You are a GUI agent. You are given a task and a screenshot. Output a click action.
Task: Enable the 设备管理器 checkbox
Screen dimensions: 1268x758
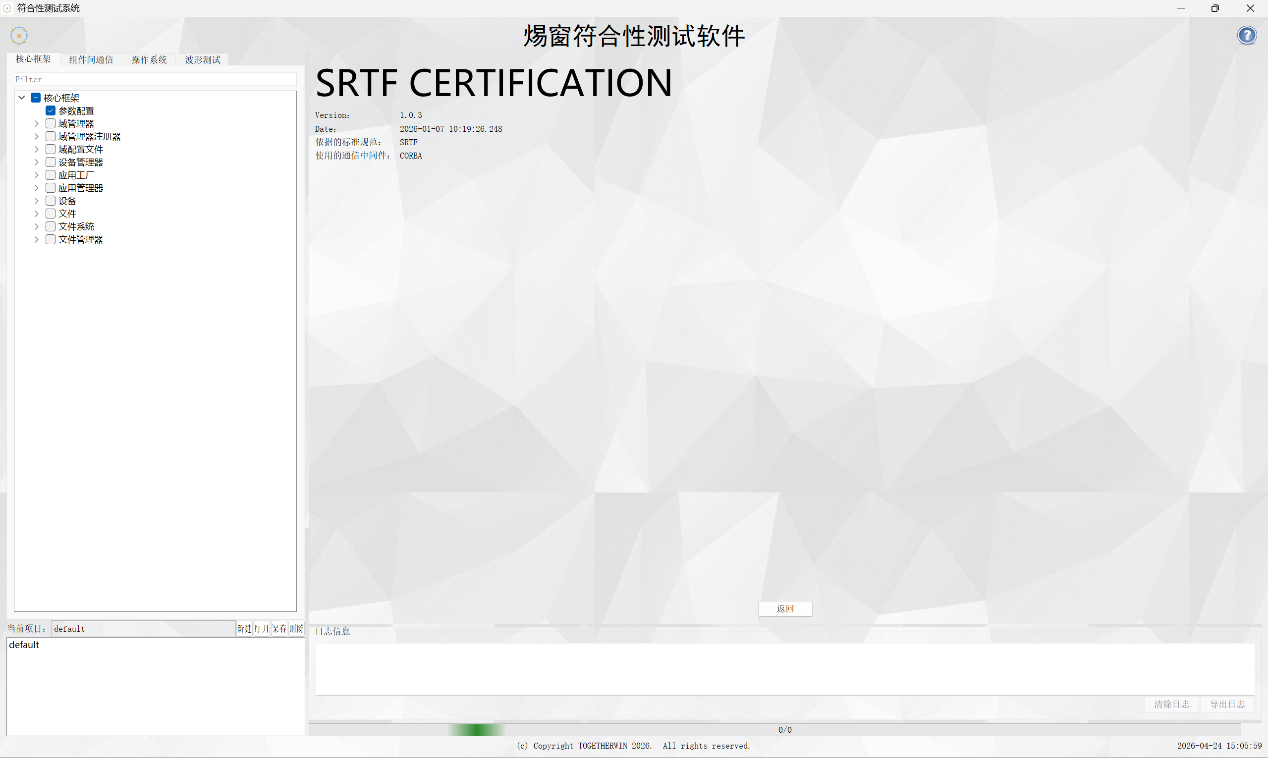tap(50, 162)
